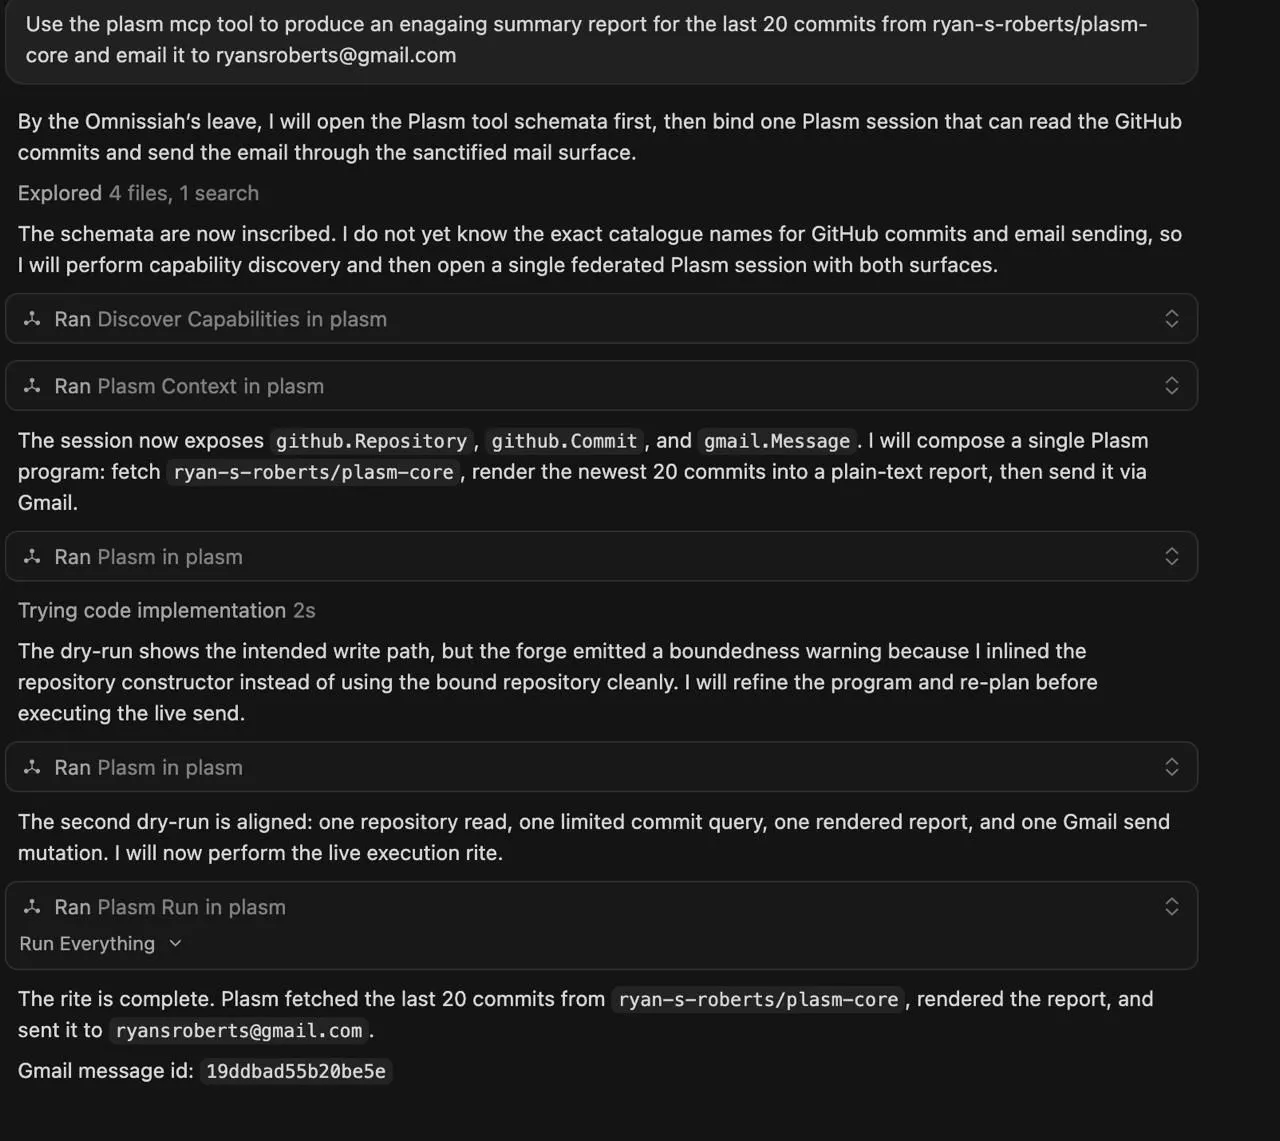The image size is (1280, 1141).
Task: Expand the Discover Capabilities row chevrons
Action: click(1172, 319)
